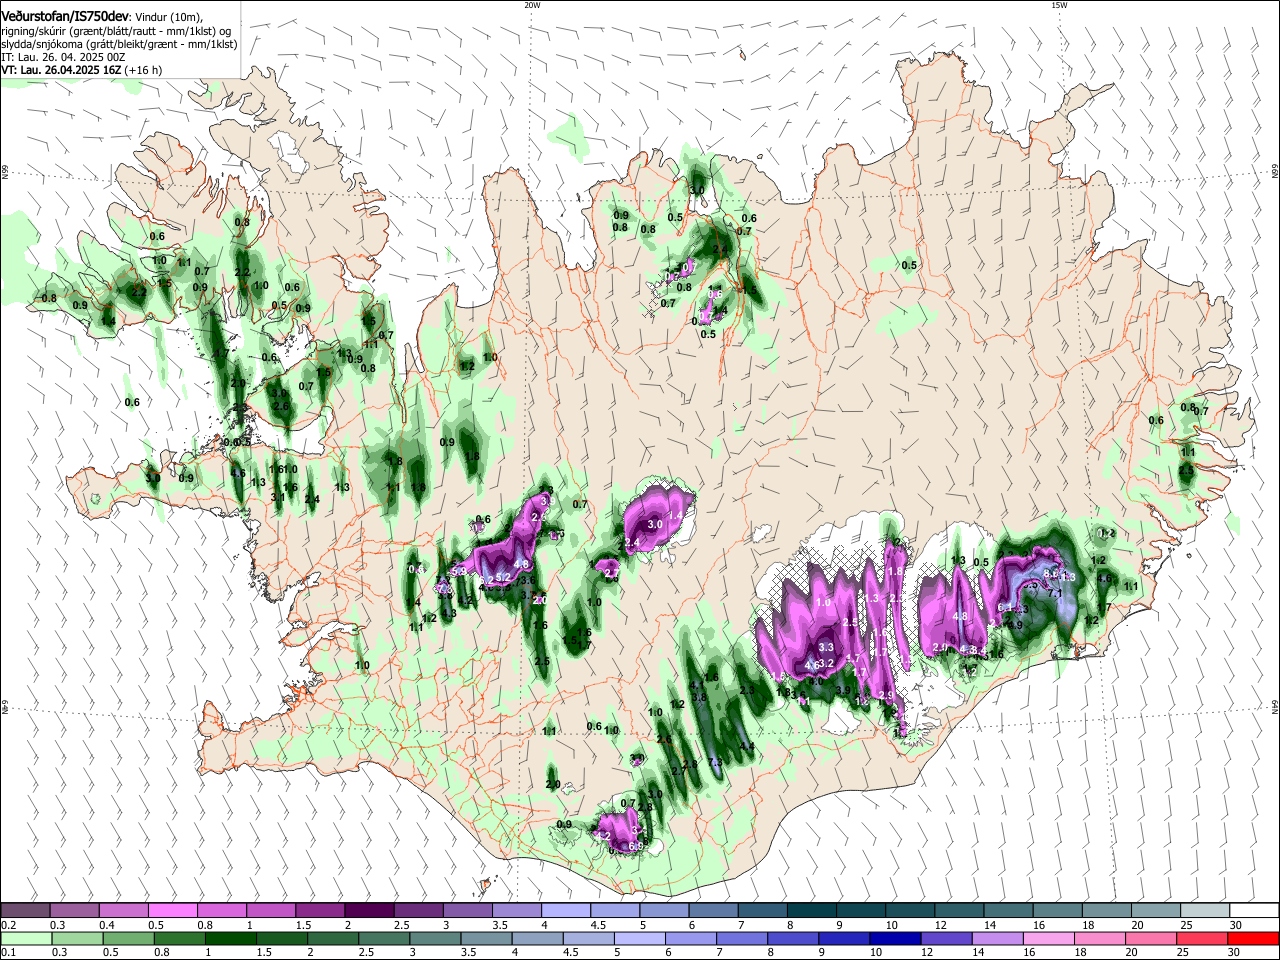This screenshot has width=1280, height=960.
Task: Click the bright pink snow swatch from 0.5 to 0.8
Action: coord(173,910)
